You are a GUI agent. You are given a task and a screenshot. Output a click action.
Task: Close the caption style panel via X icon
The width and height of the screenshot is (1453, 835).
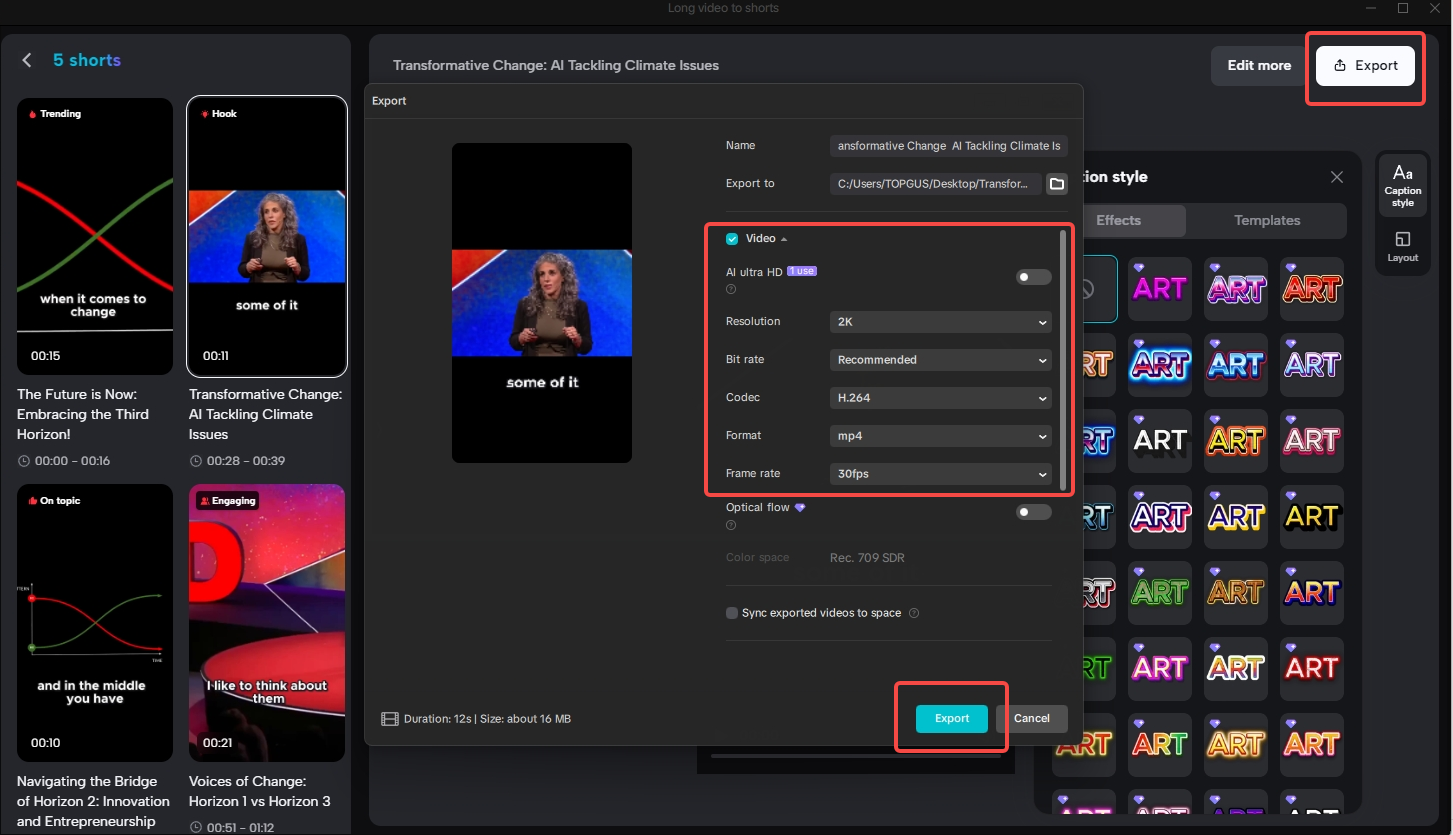pyautogui.click(x=1337, y=176)
